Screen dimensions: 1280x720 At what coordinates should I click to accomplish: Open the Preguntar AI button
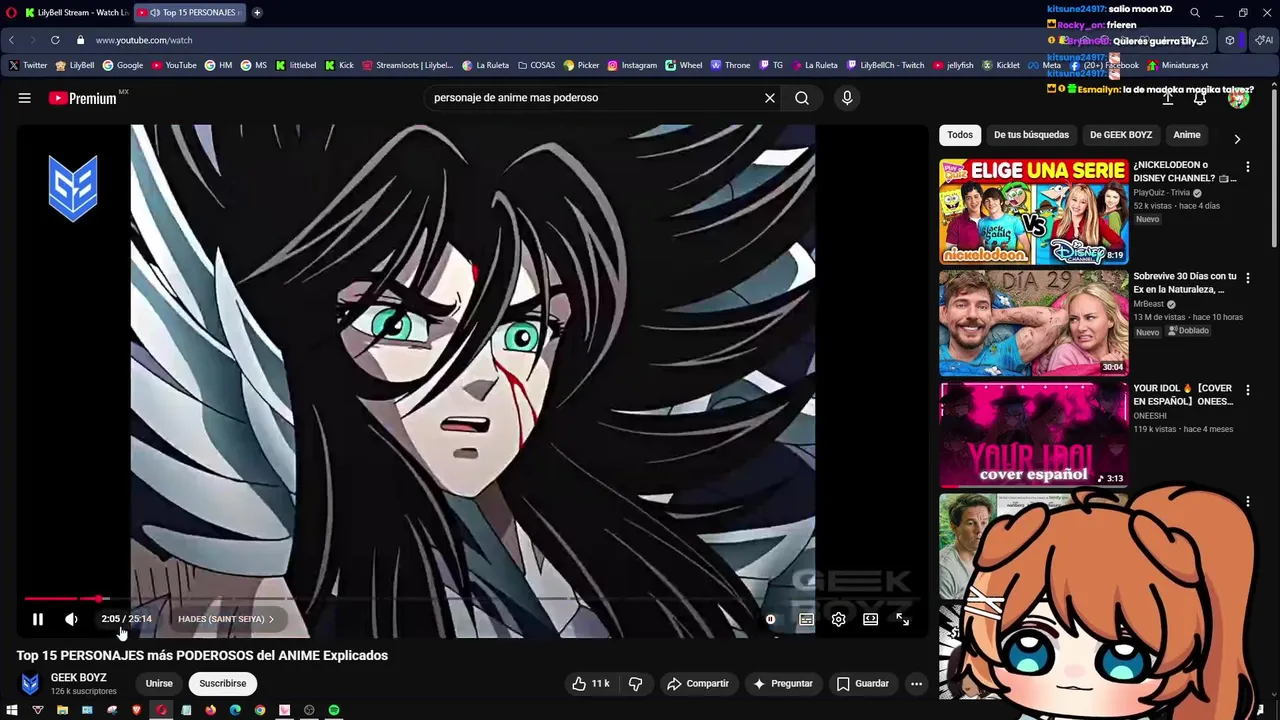pyautogui.click(x=782, y=683)
